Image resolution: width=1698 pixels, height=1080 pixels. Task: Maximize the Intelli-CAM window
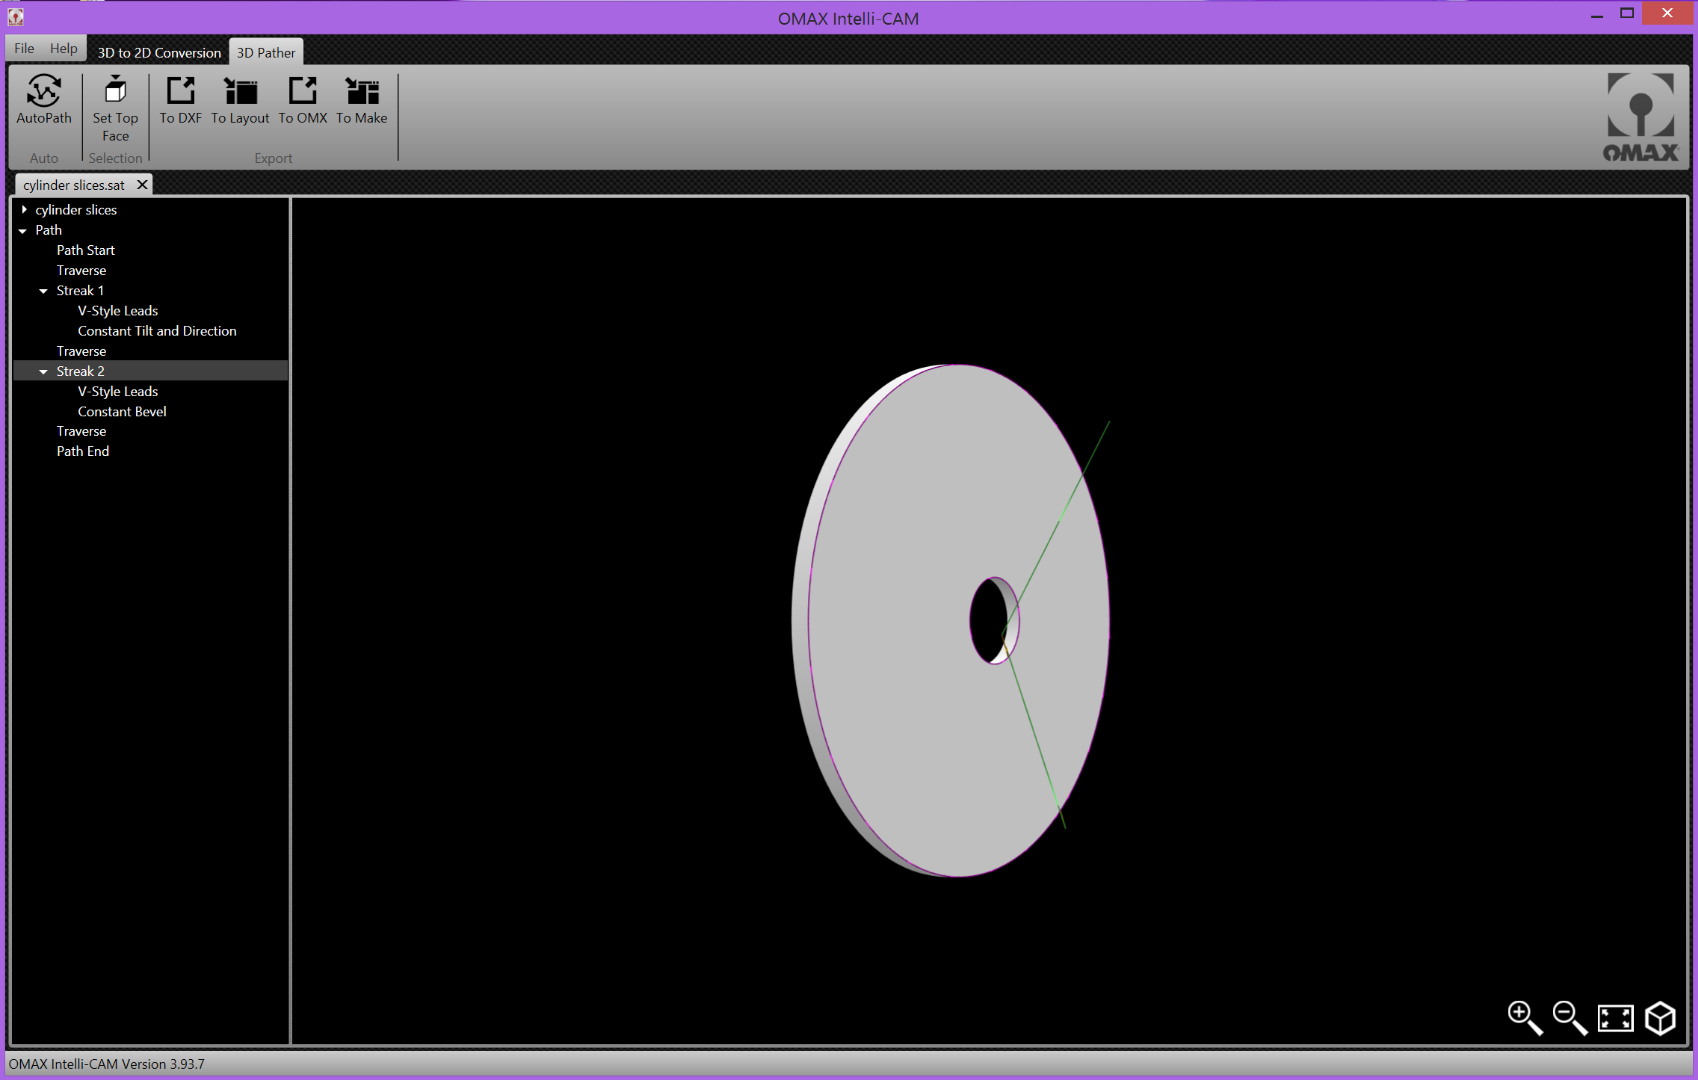pos(1627,14)
